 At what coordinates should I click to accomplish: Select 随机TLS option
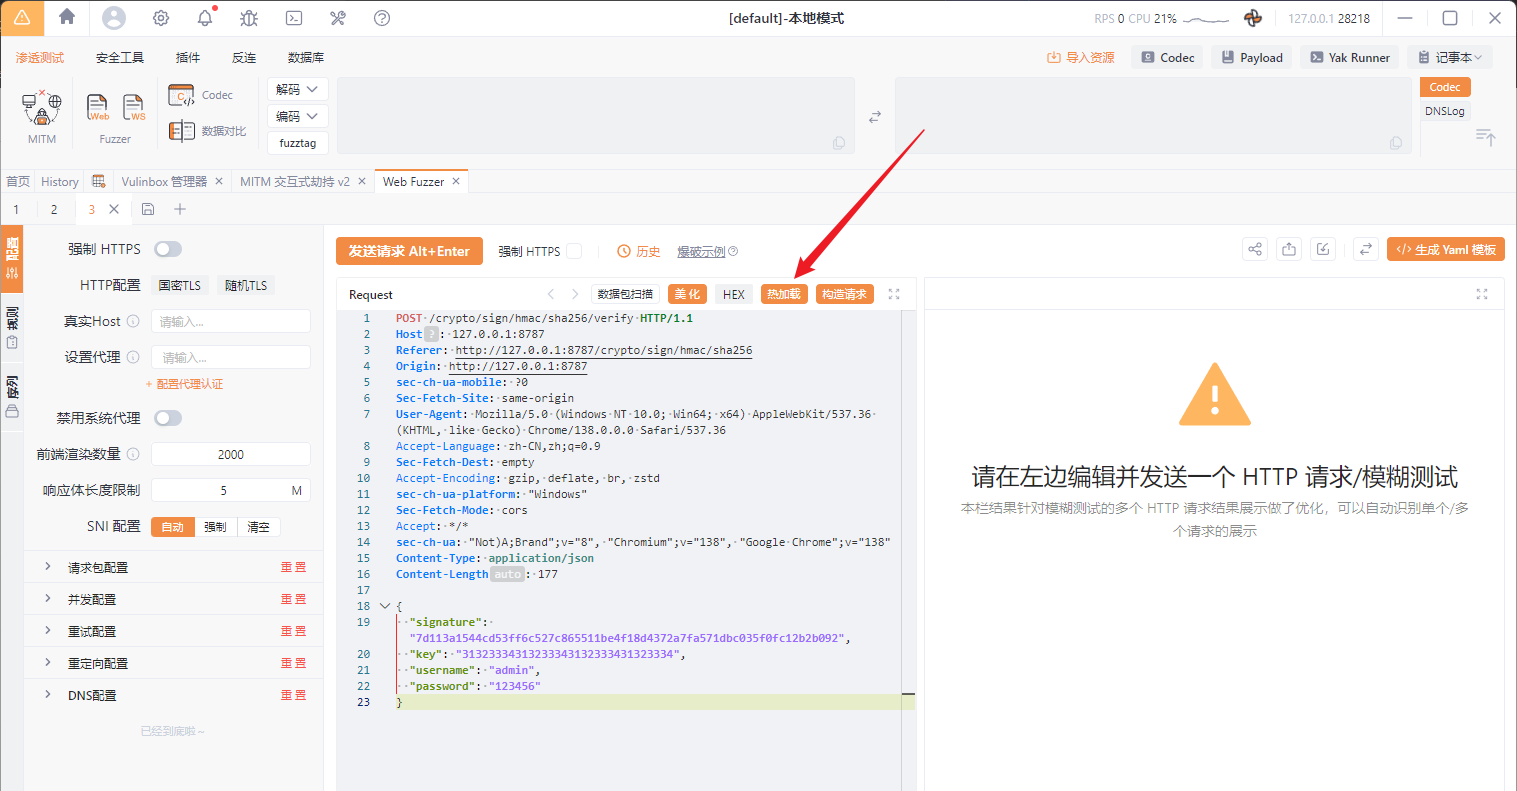(246, 286)
